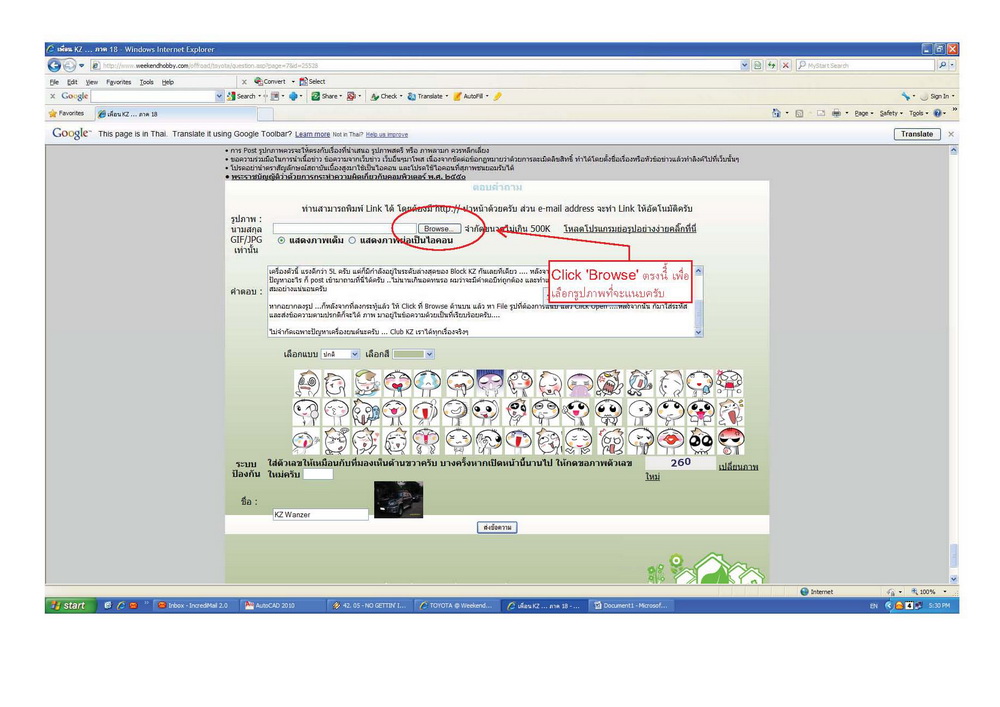The image size is (1000, 707).
Task: Click the car photo thumbnail beside the name
Action: [398, 499]
